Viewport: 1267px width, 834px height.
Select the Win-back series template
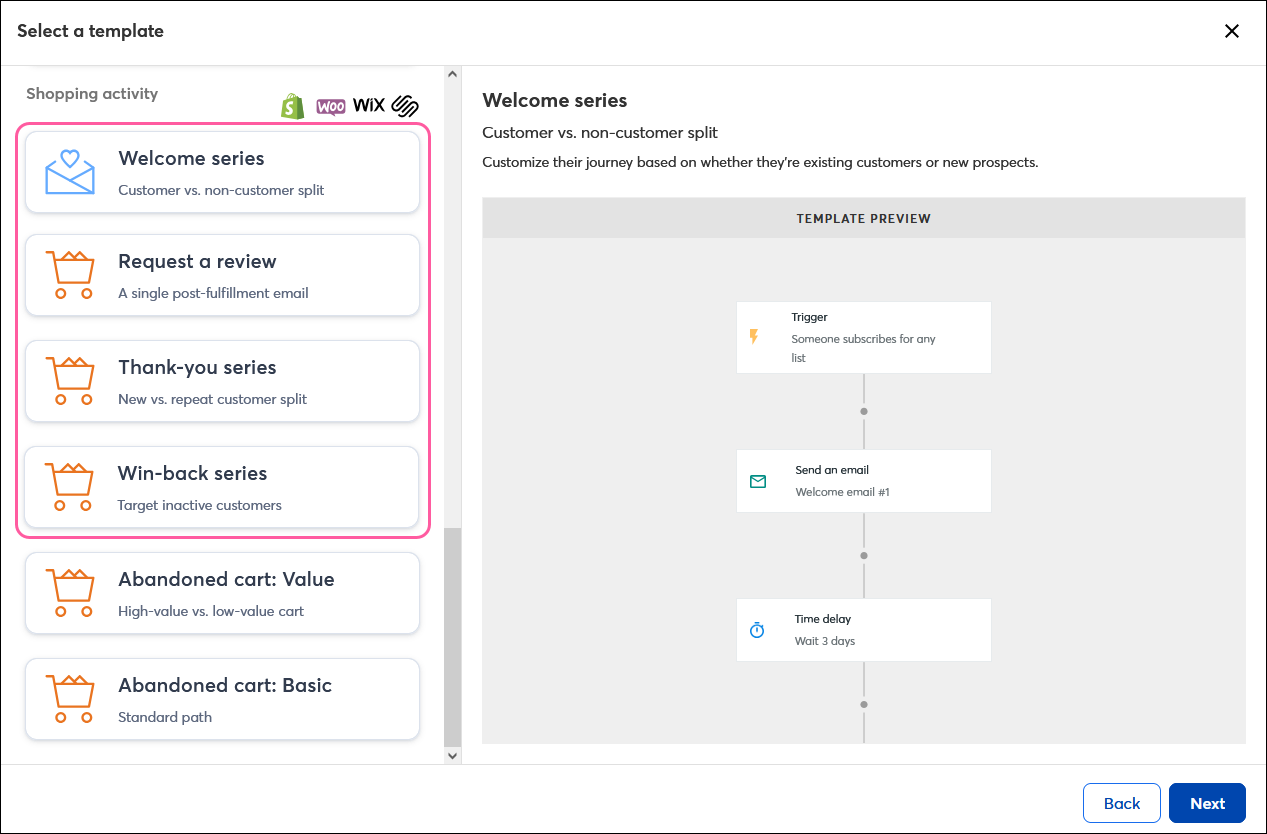[222, 487]
